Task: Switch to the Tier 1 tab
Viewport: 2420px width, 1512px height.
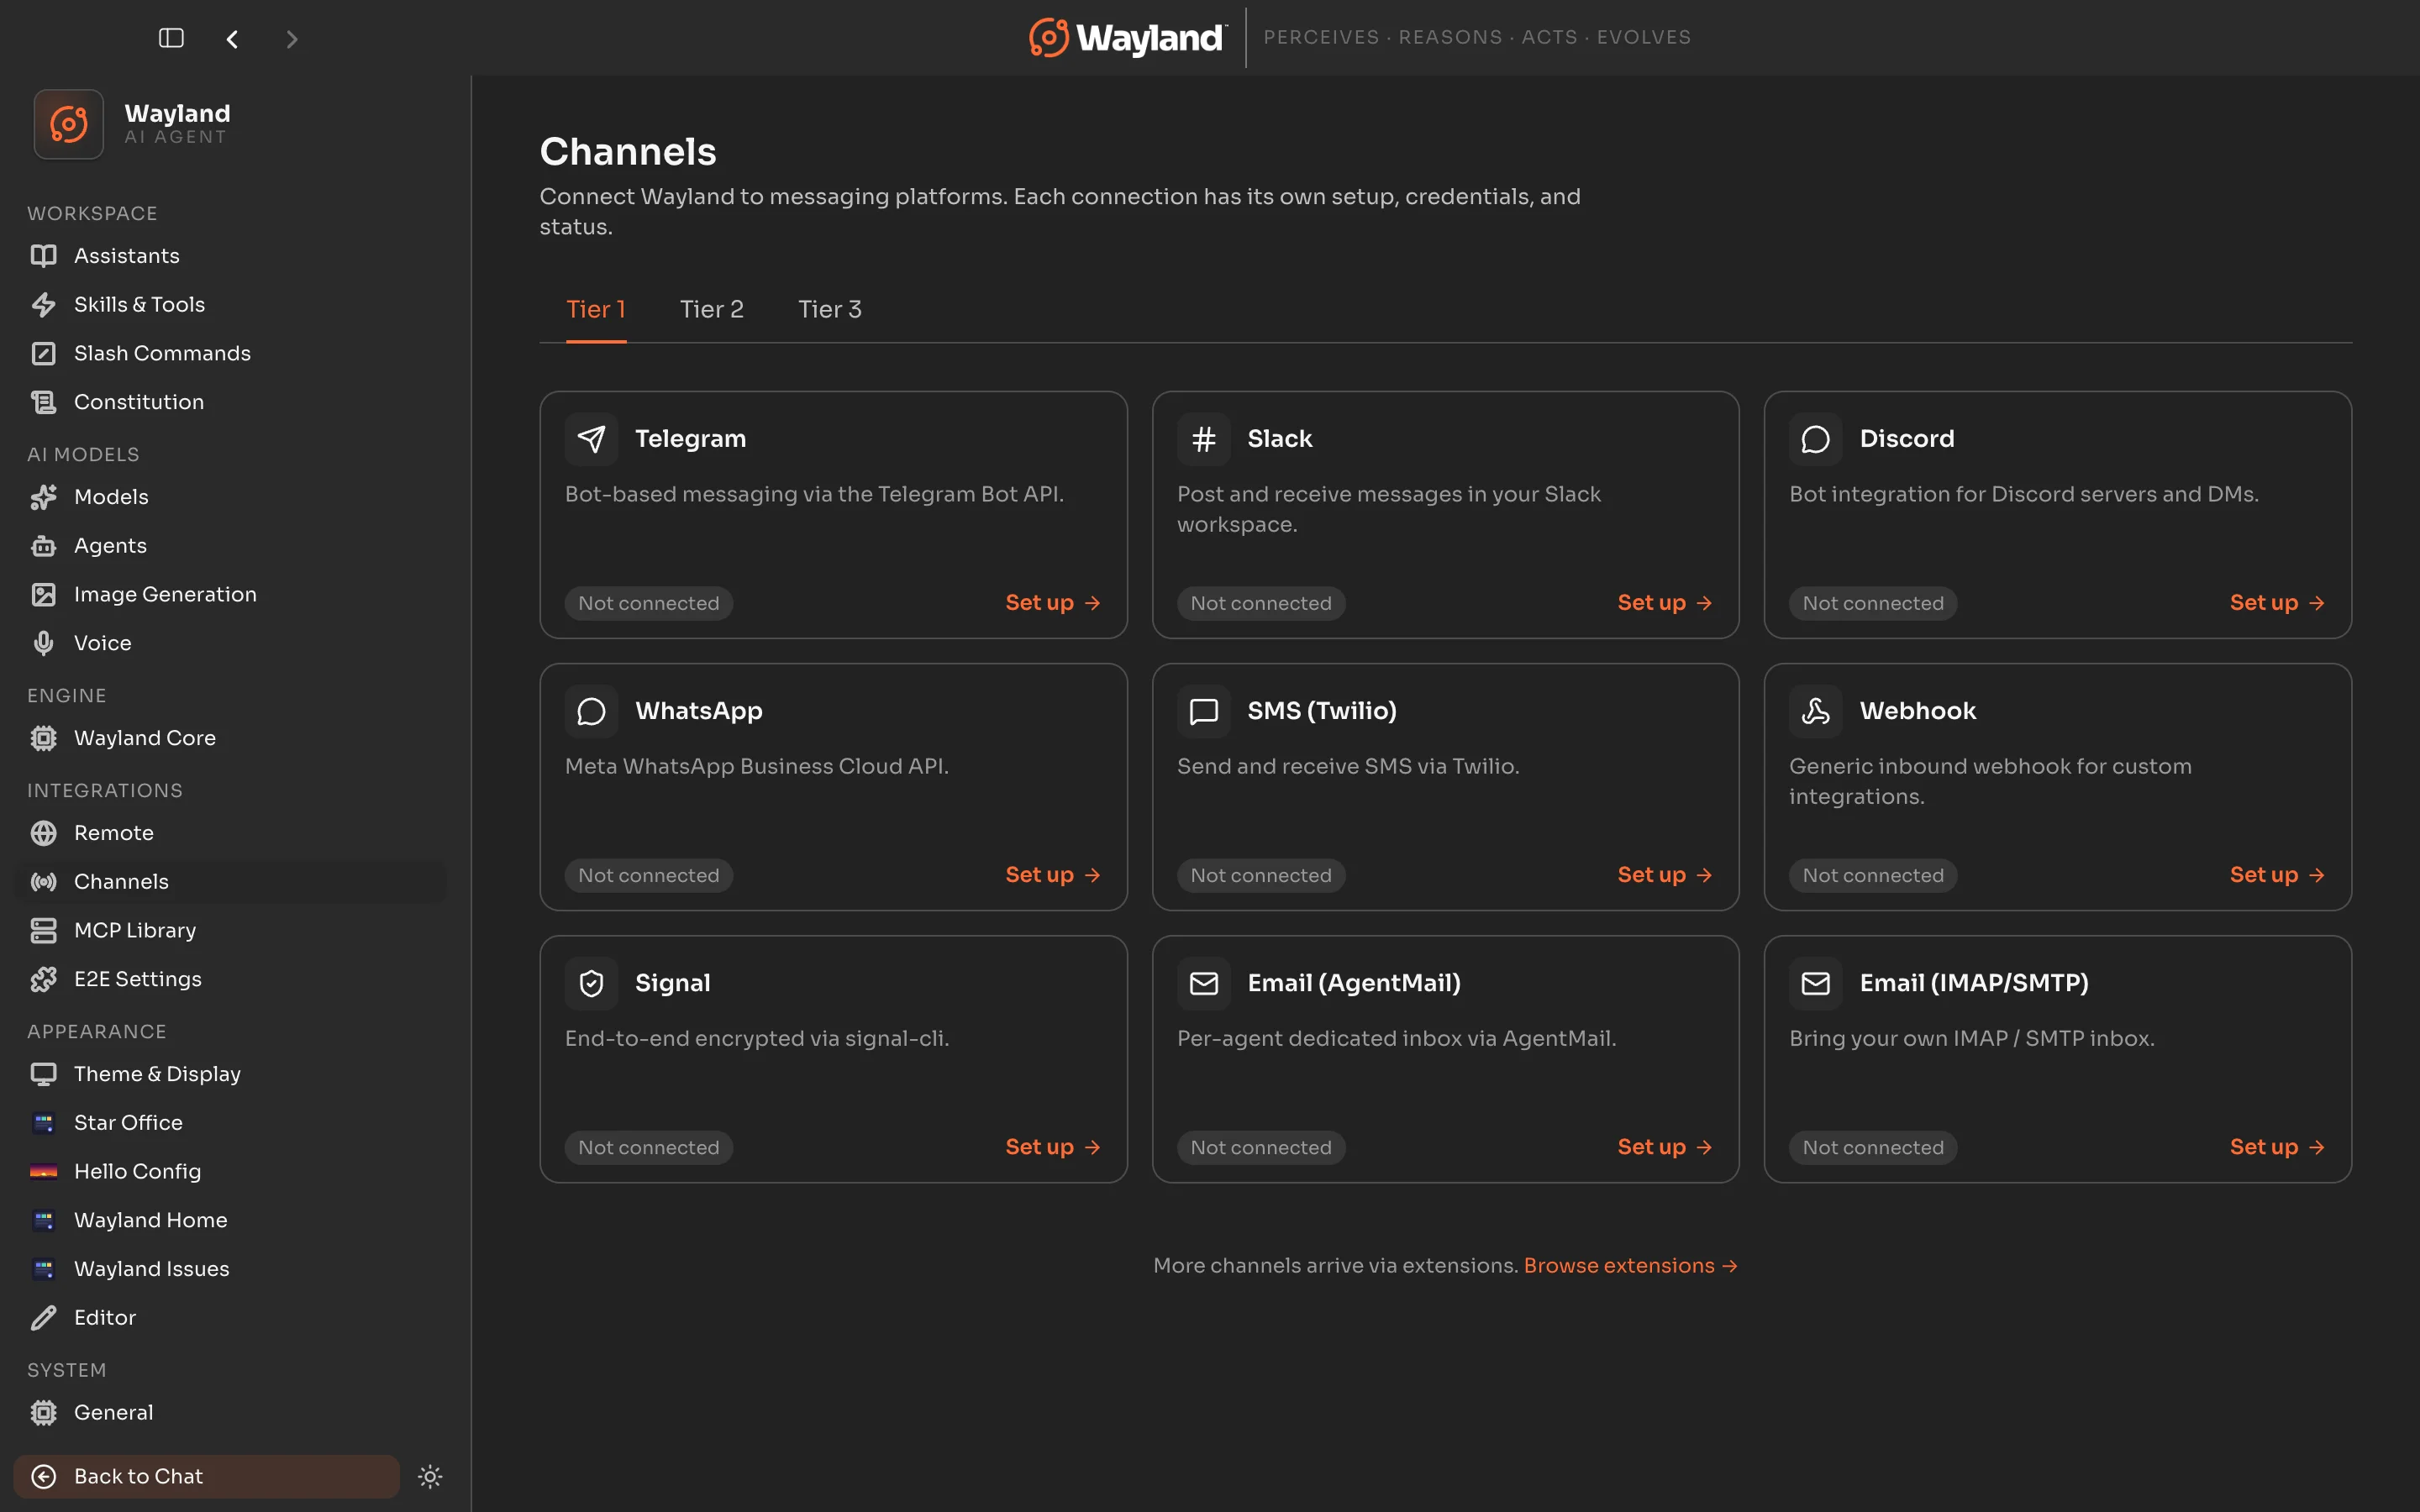Action: 596,310
